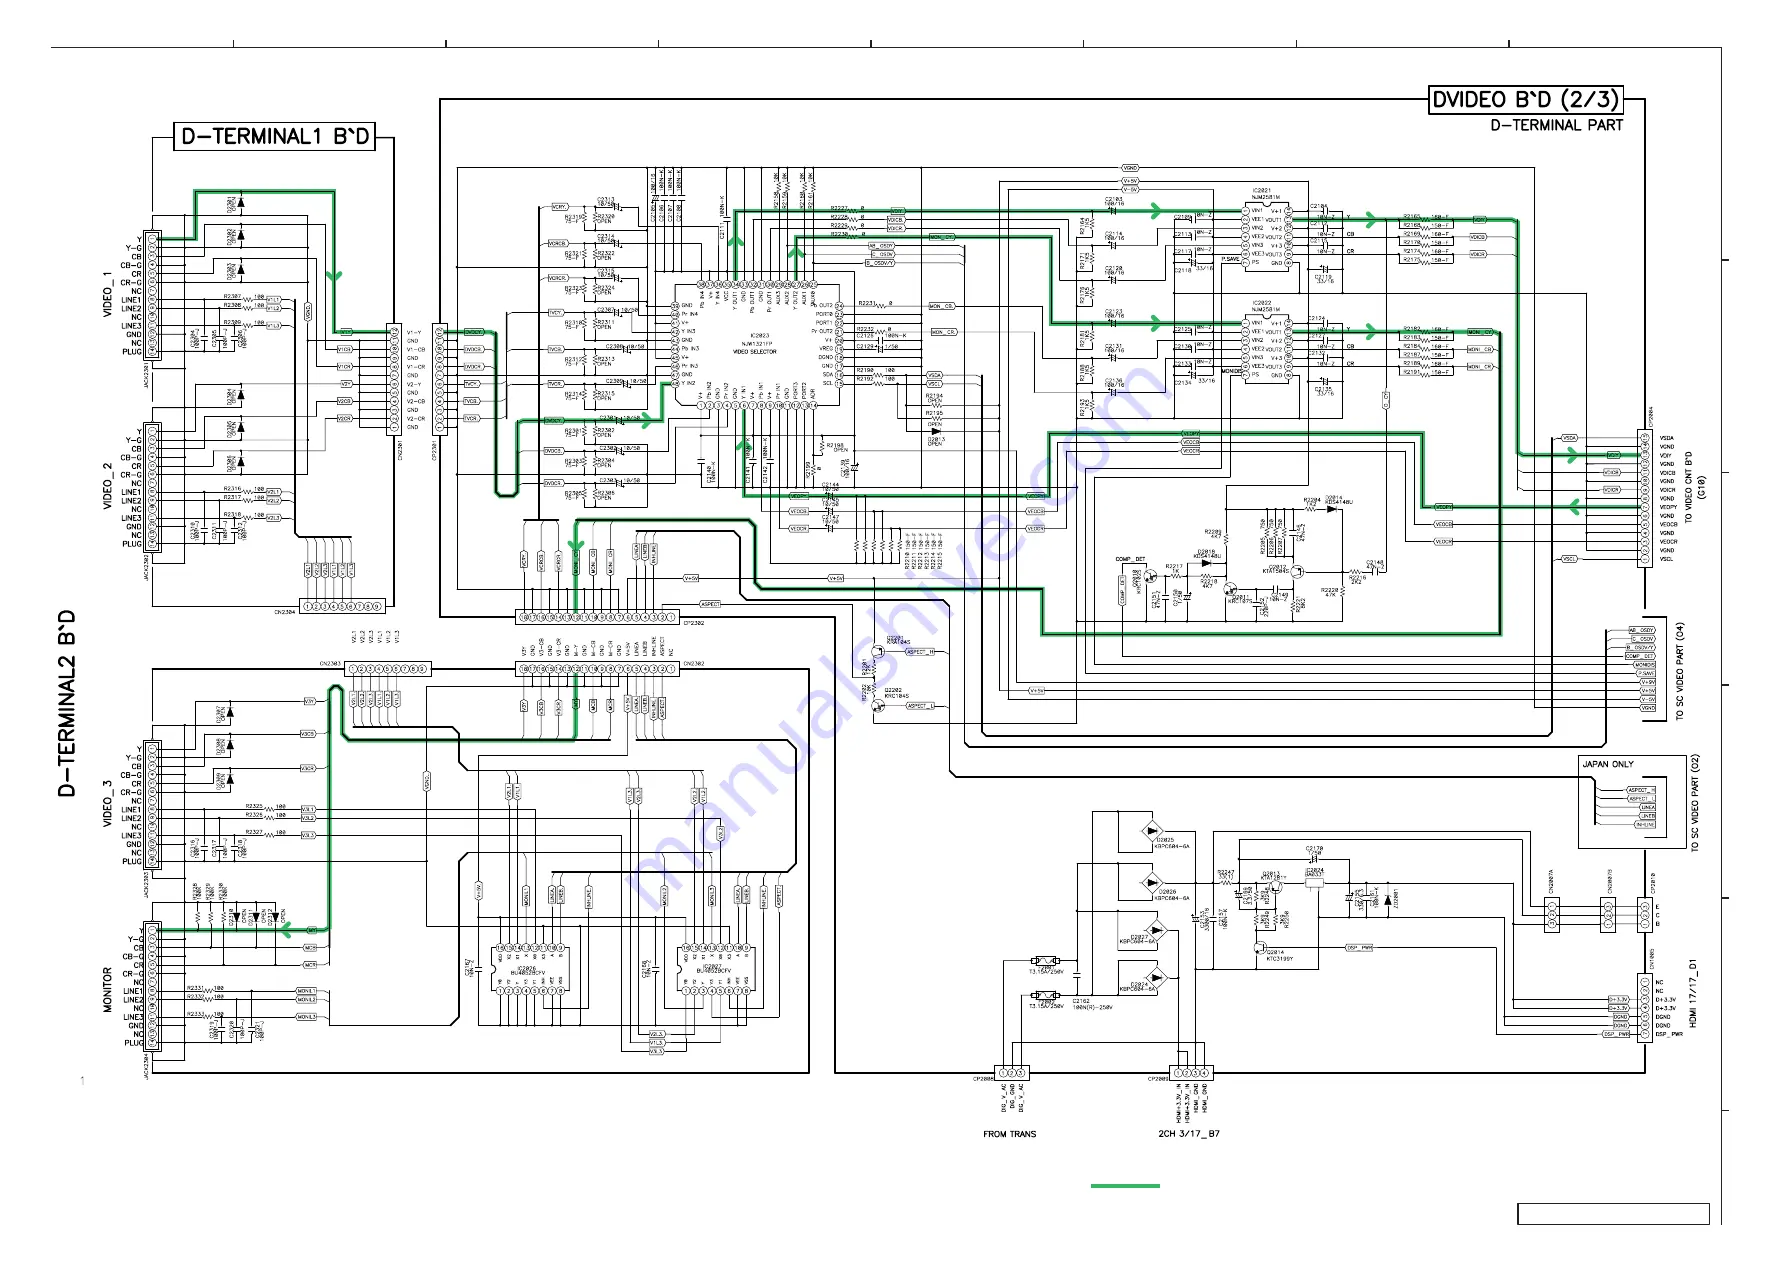The height and width of the screenshot is (1263, 1786).
Task: Click the '2CH 3/17_B7' reference label
Action: [1188, 1134]
